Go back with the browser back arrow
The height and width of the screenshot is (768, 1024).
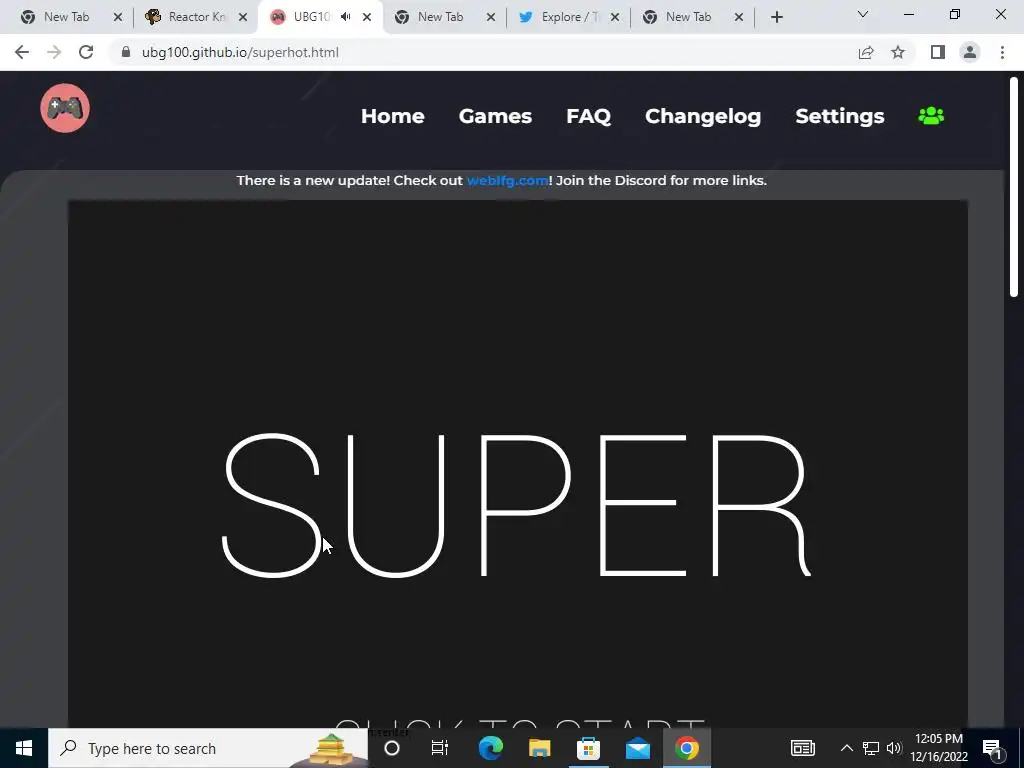(x=22, y=52)
